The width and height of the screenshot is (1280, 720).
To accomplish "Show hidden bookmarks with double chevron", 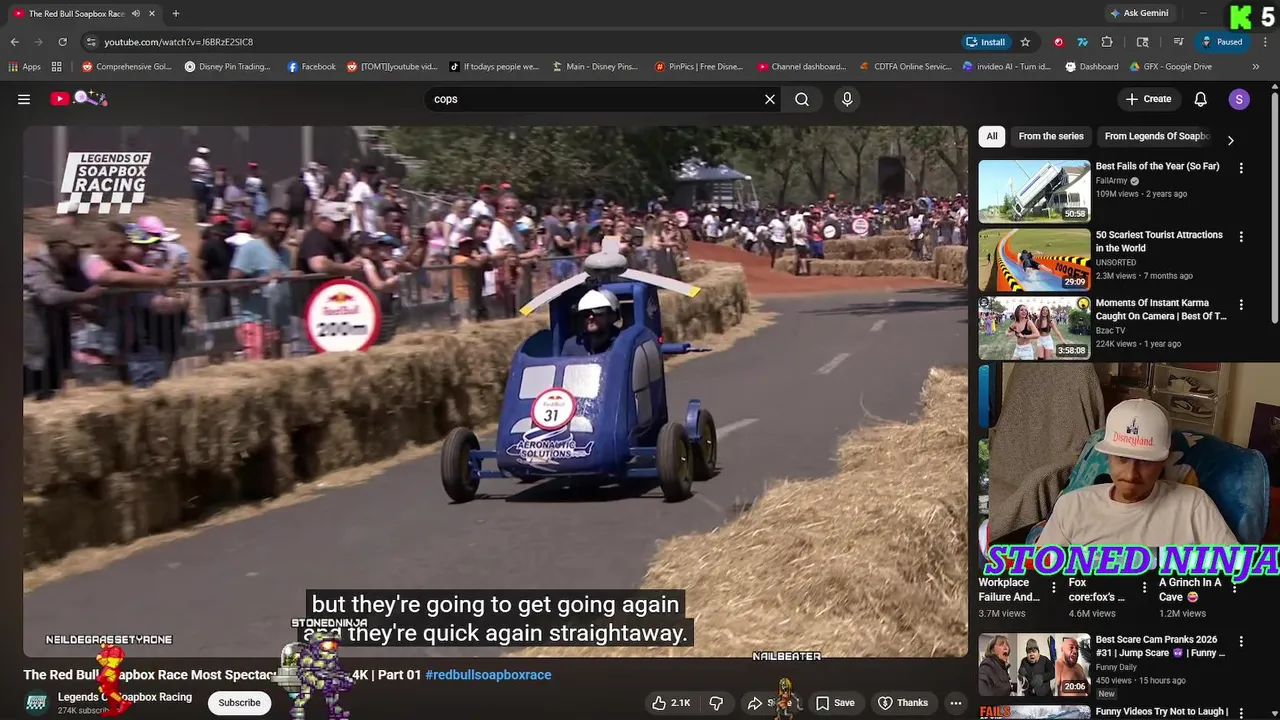I will (1256, 67).
